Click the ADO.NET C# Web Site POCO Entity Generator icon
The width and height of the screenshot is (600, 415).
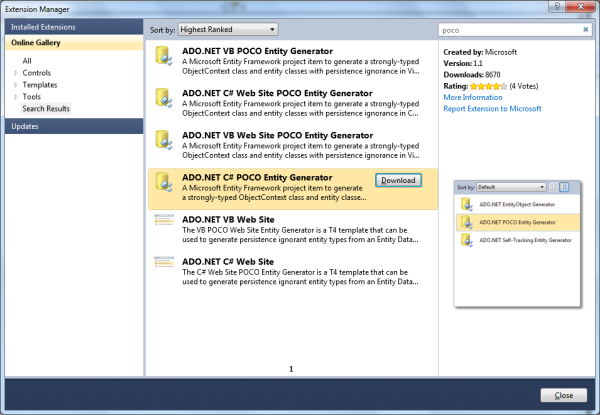pos(163,98)
